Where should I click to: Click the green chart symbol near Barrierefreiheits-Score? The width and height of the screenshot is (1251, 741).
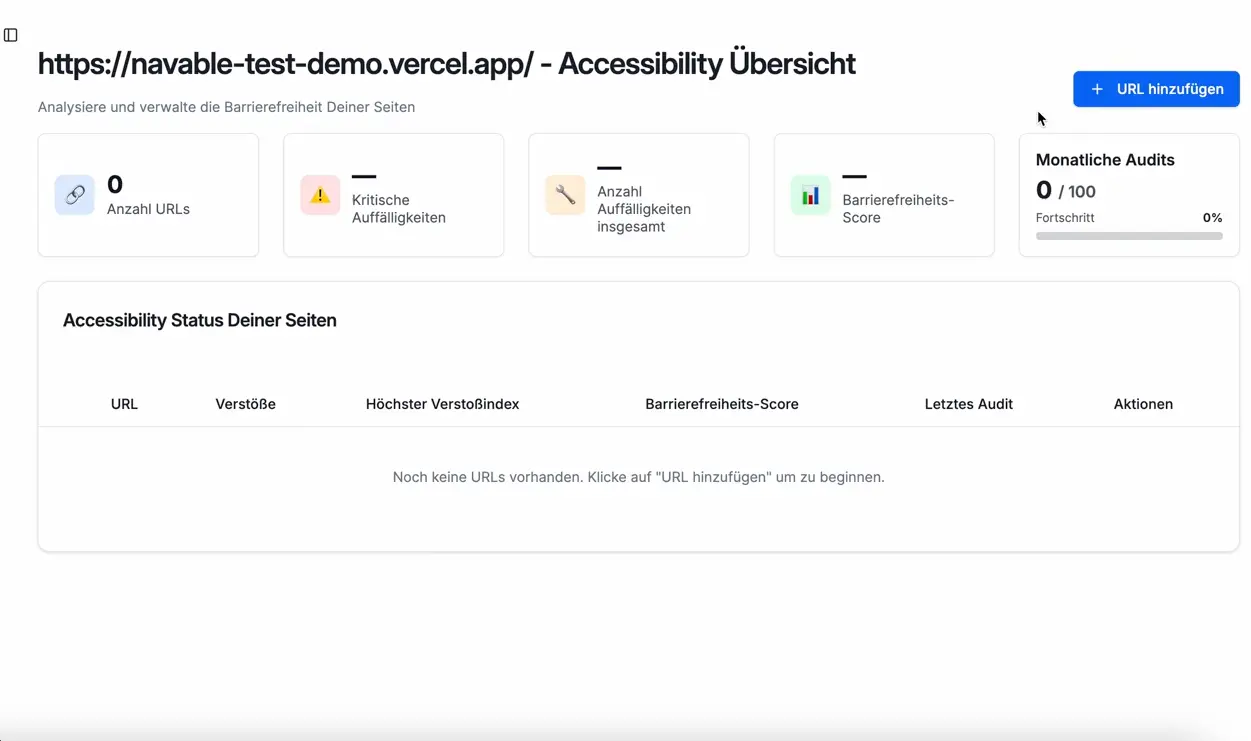pos(809,195)
